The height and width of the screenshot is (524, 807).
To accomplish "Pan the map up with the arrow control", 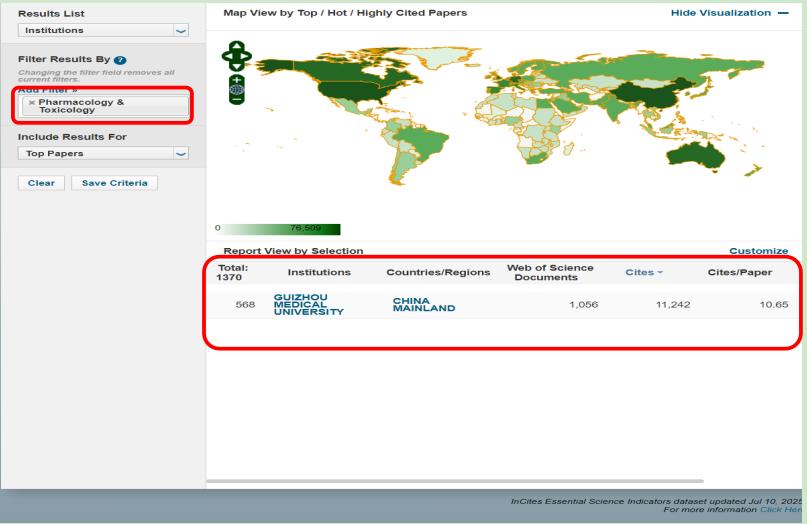I will 237,45.
